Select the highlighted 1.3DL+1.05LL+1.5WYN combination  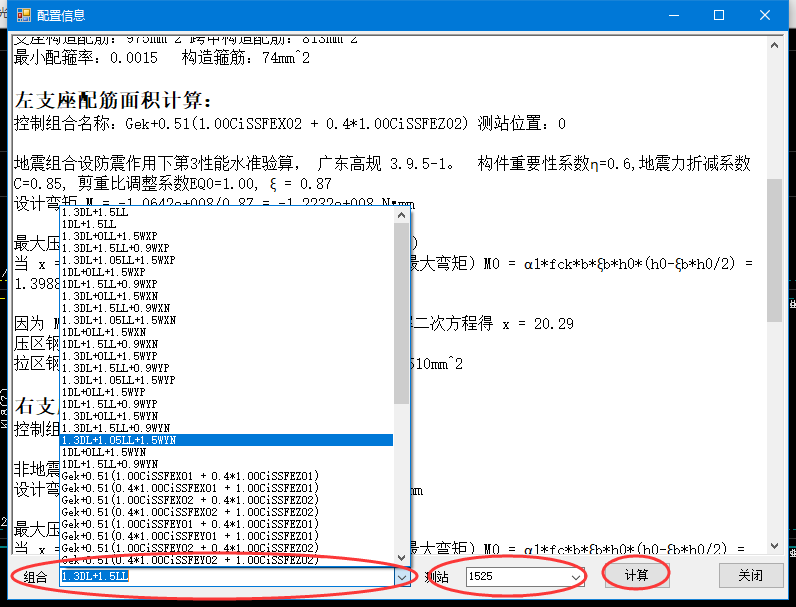tap(119, 440)
